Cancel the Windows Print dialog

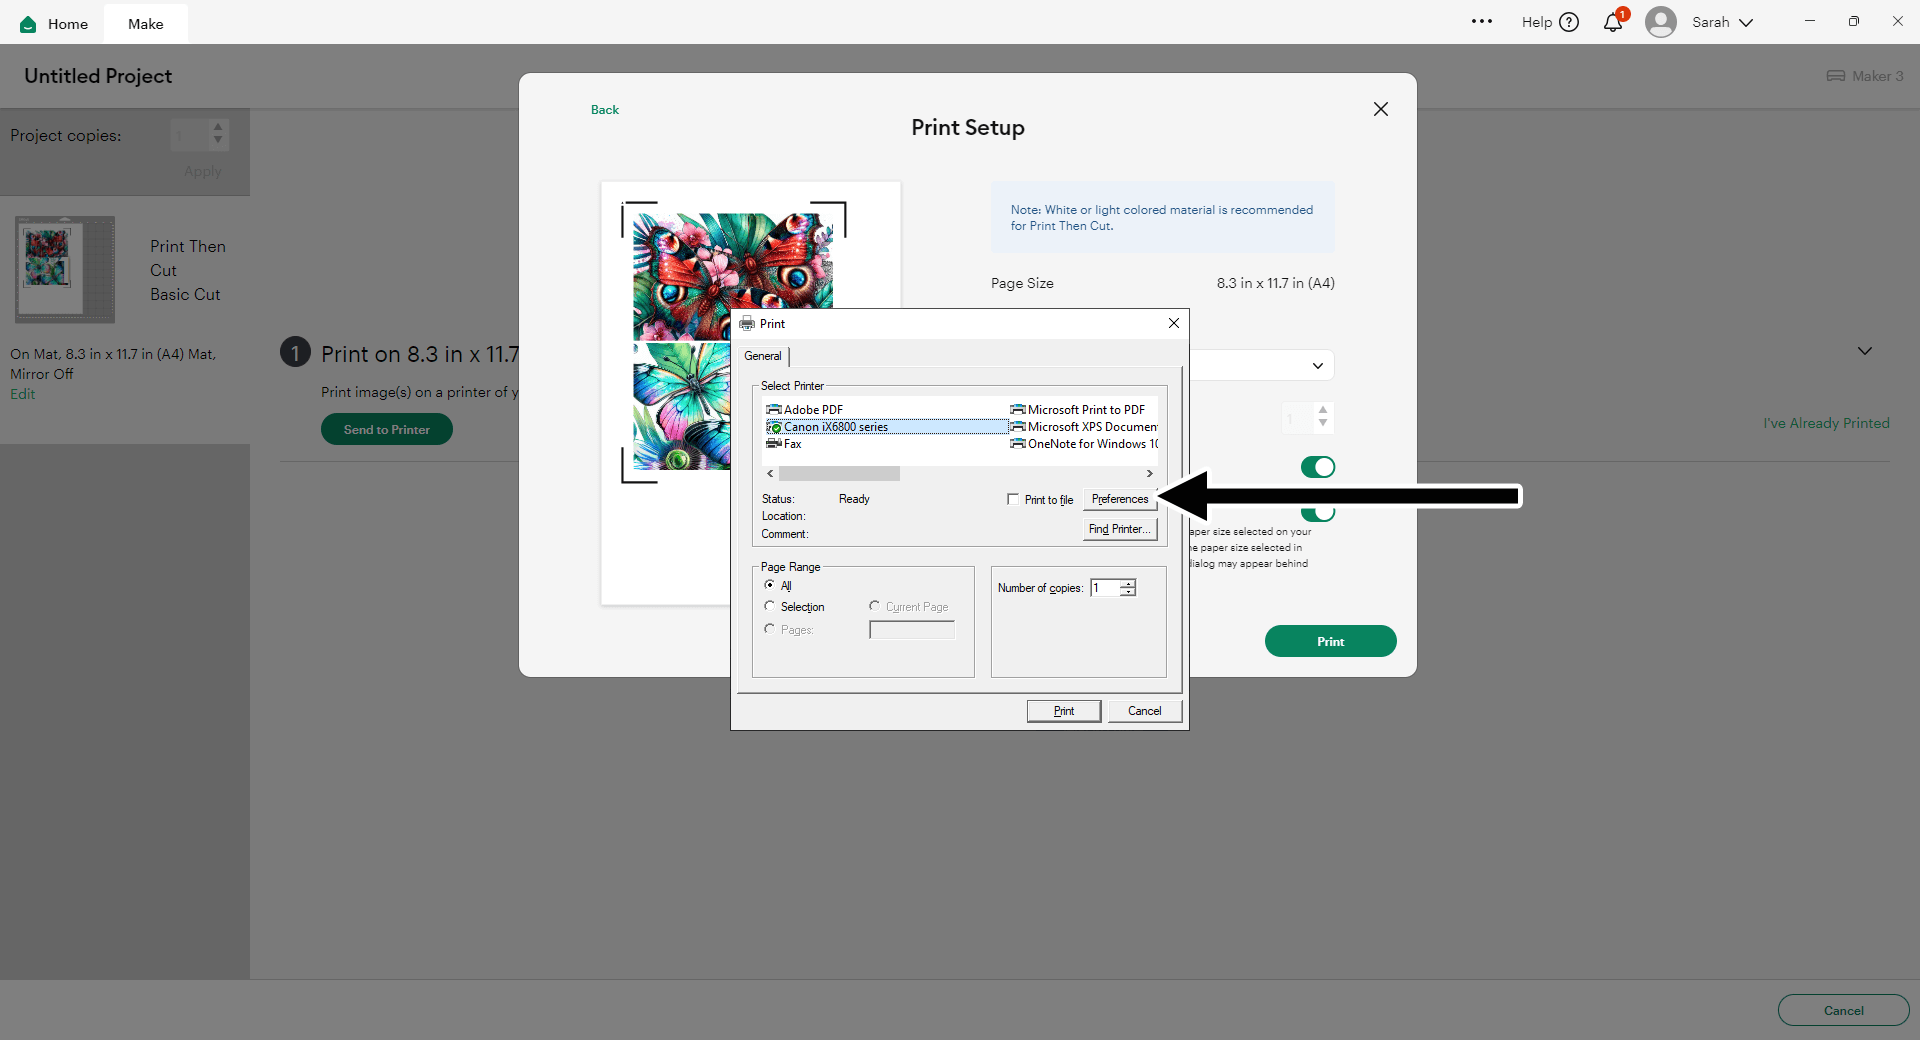(1145, 711)
